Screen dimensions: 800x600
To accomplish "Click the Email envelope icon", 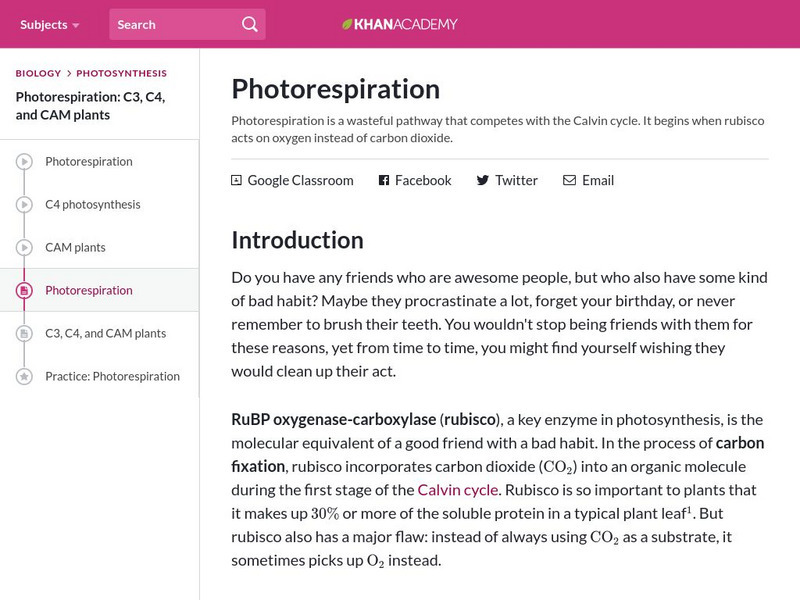I will (569, 181).
